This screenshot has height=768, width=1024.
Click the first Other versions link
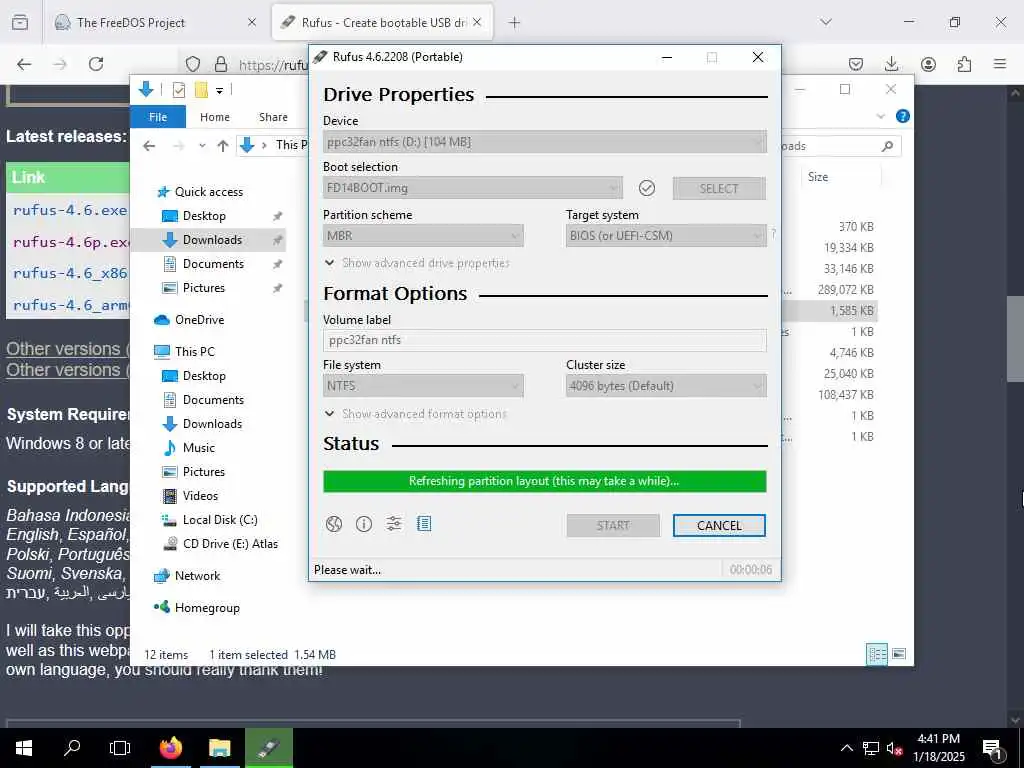pyautogui.click(x=68, y=349)
